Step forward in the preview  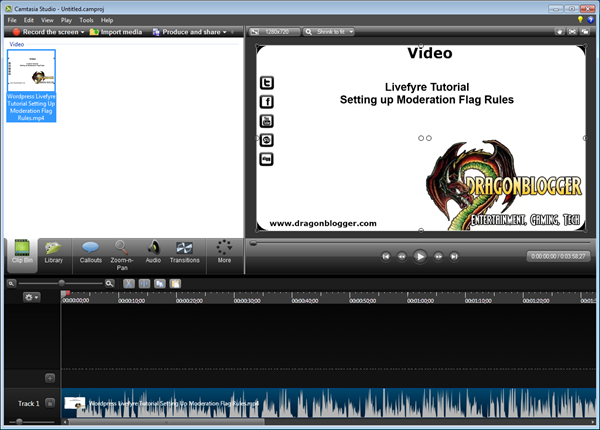coord(438,256)
